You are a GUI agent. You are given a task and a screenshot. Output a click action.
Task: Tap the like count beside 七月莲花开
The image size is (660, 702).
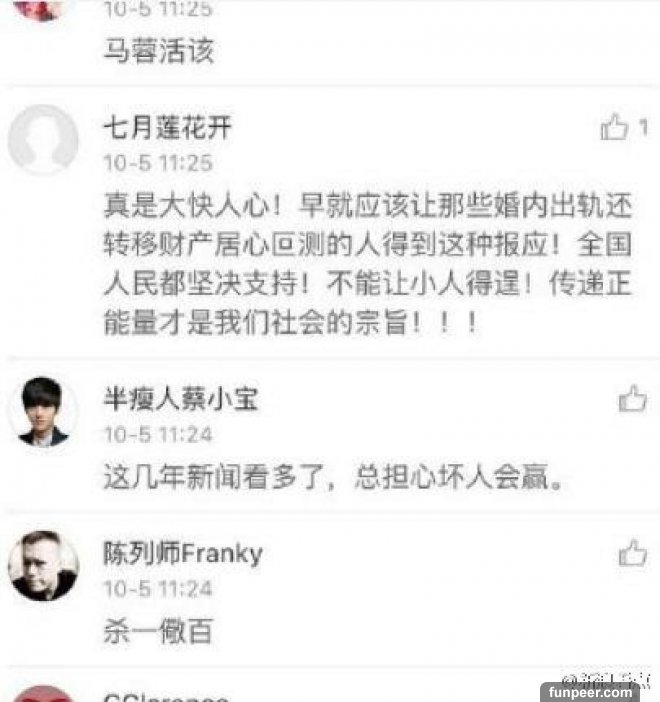643,128
